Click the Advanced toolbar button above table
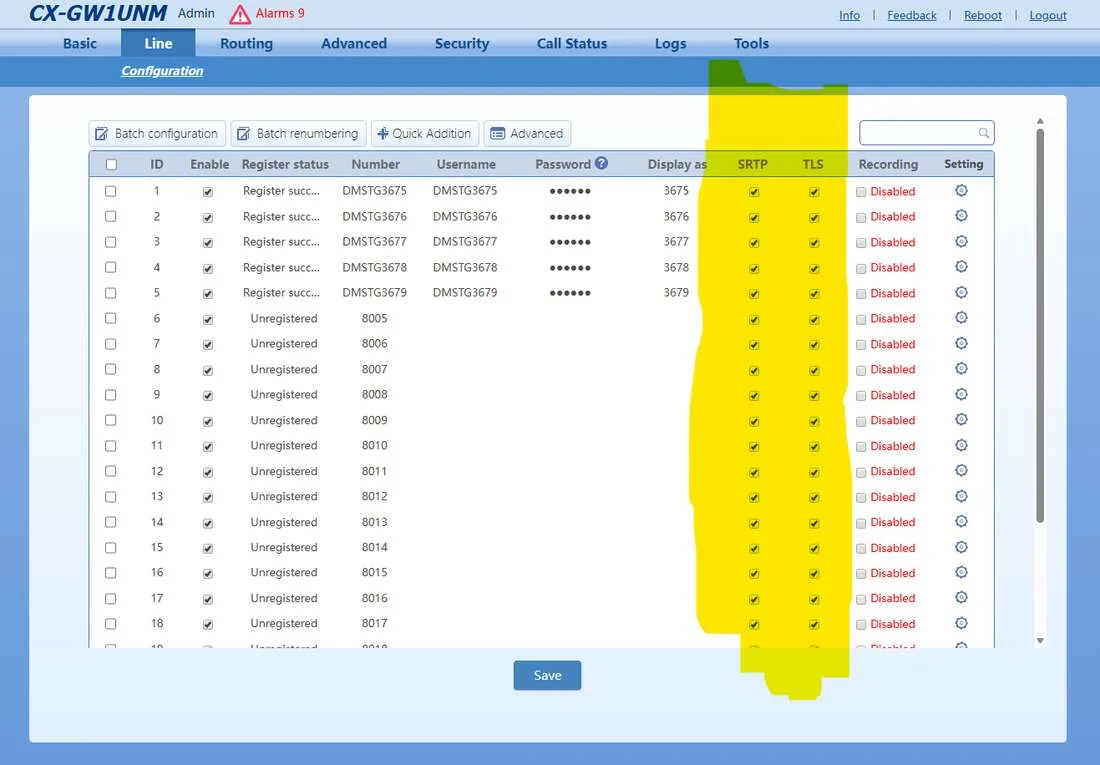 pyautogui.click(x=527, y=133)
